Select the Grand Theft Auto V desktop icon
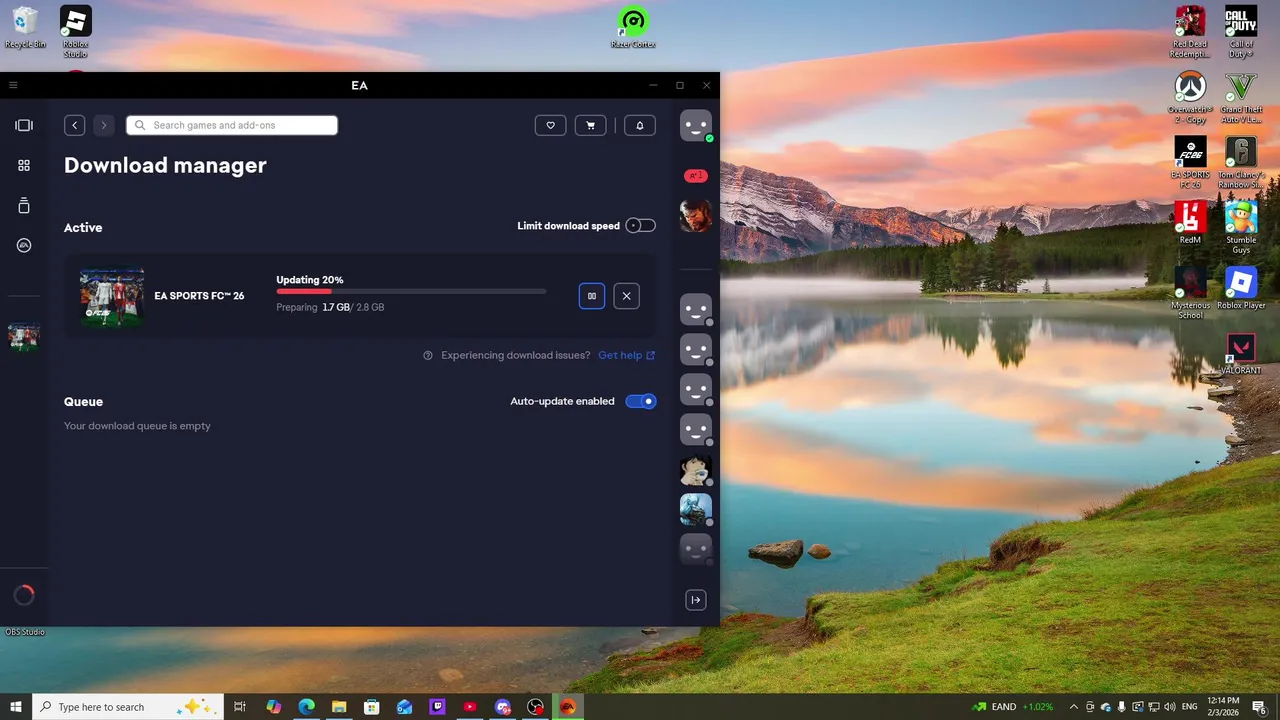The image size is (1280, 720). point(1241,97)
